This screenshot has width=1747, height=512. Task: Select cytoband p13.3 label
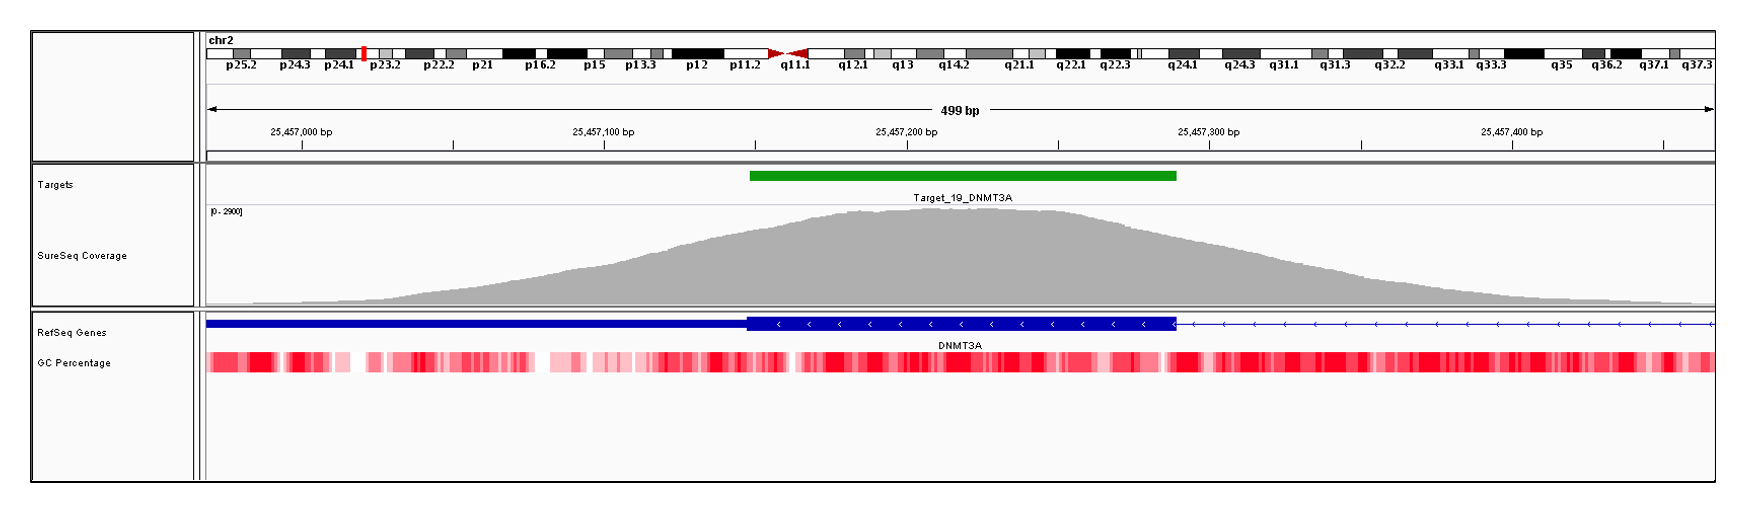(641, 65)
